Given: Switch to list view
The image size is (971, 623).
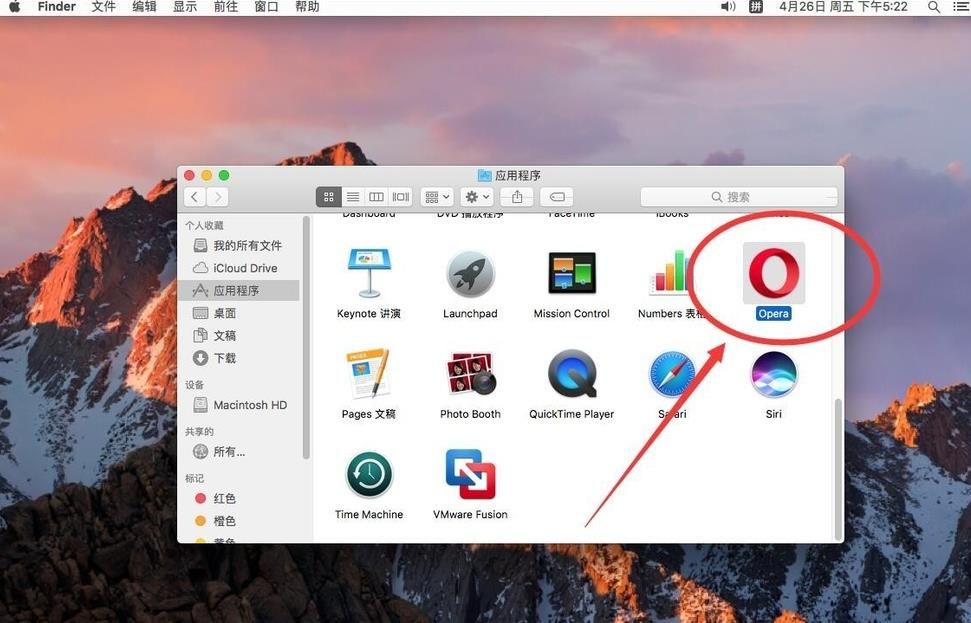Looking at the screenshot, I should pos(352,197).
